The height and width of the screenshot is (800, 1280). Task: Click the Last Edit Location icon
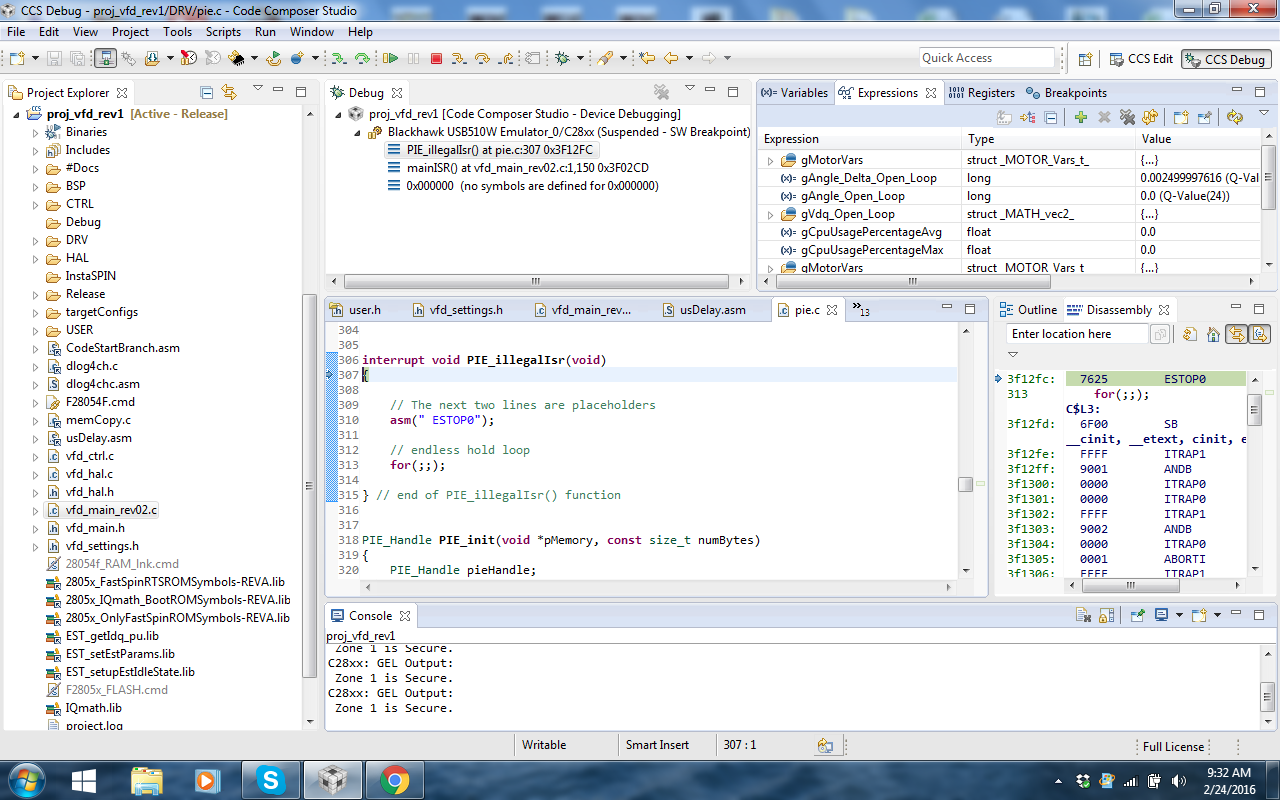click(646, 59)
